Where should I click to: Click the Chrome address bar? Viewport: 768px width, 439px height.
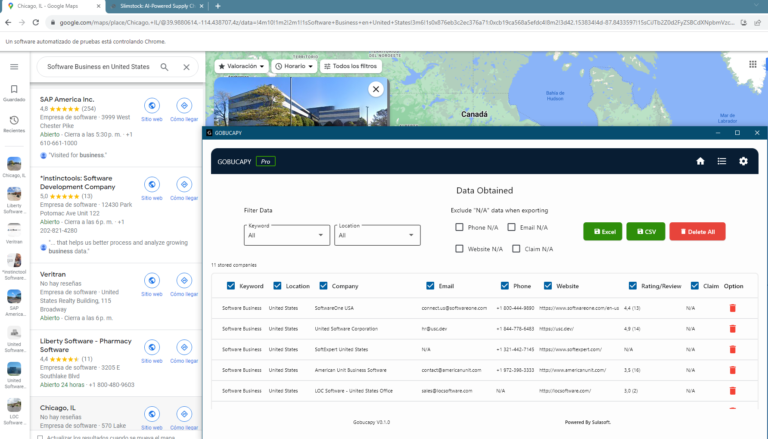click(397, 23)
